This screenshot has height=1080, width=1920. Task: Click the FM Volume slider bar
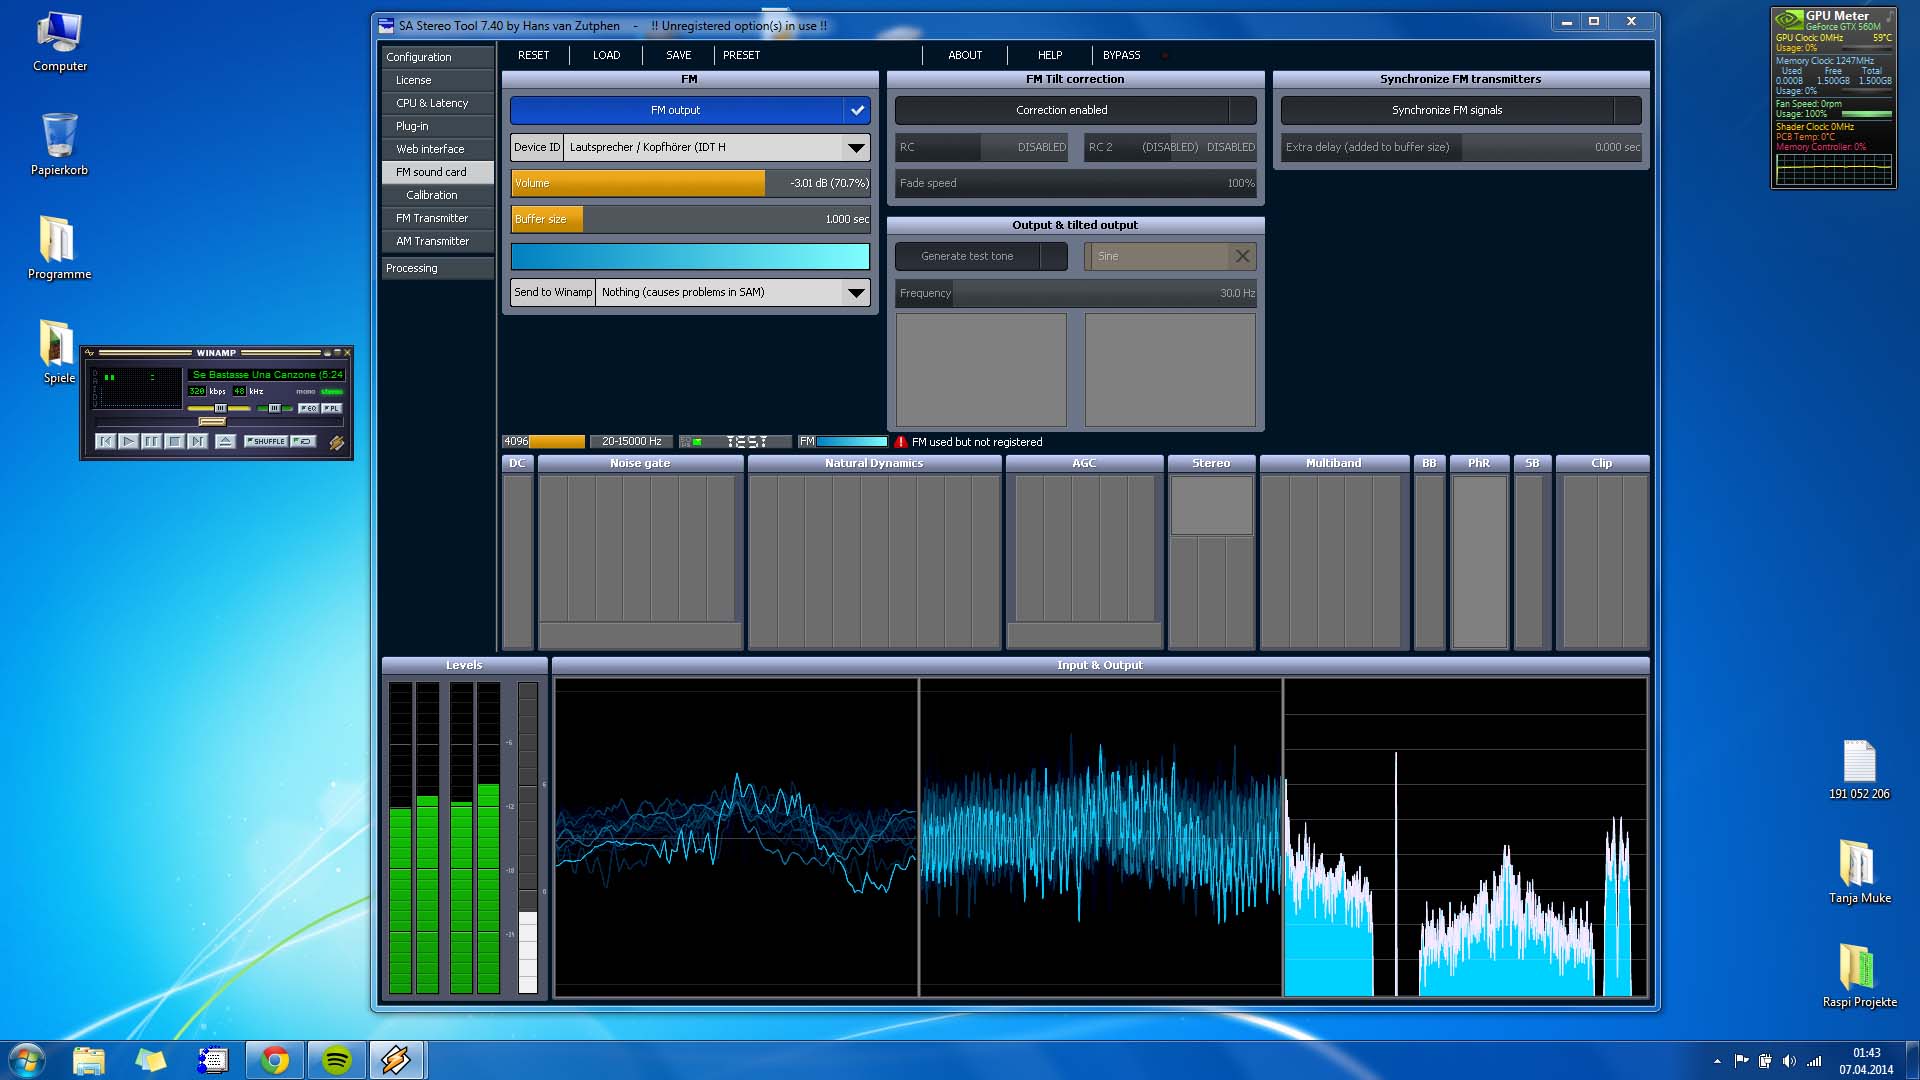690,183
